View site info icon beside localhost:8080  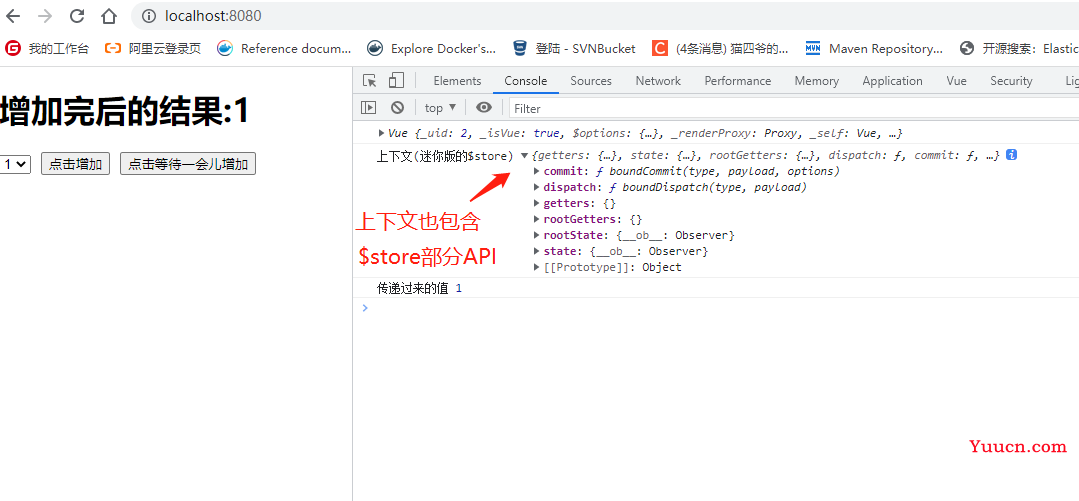coord(147,16)
